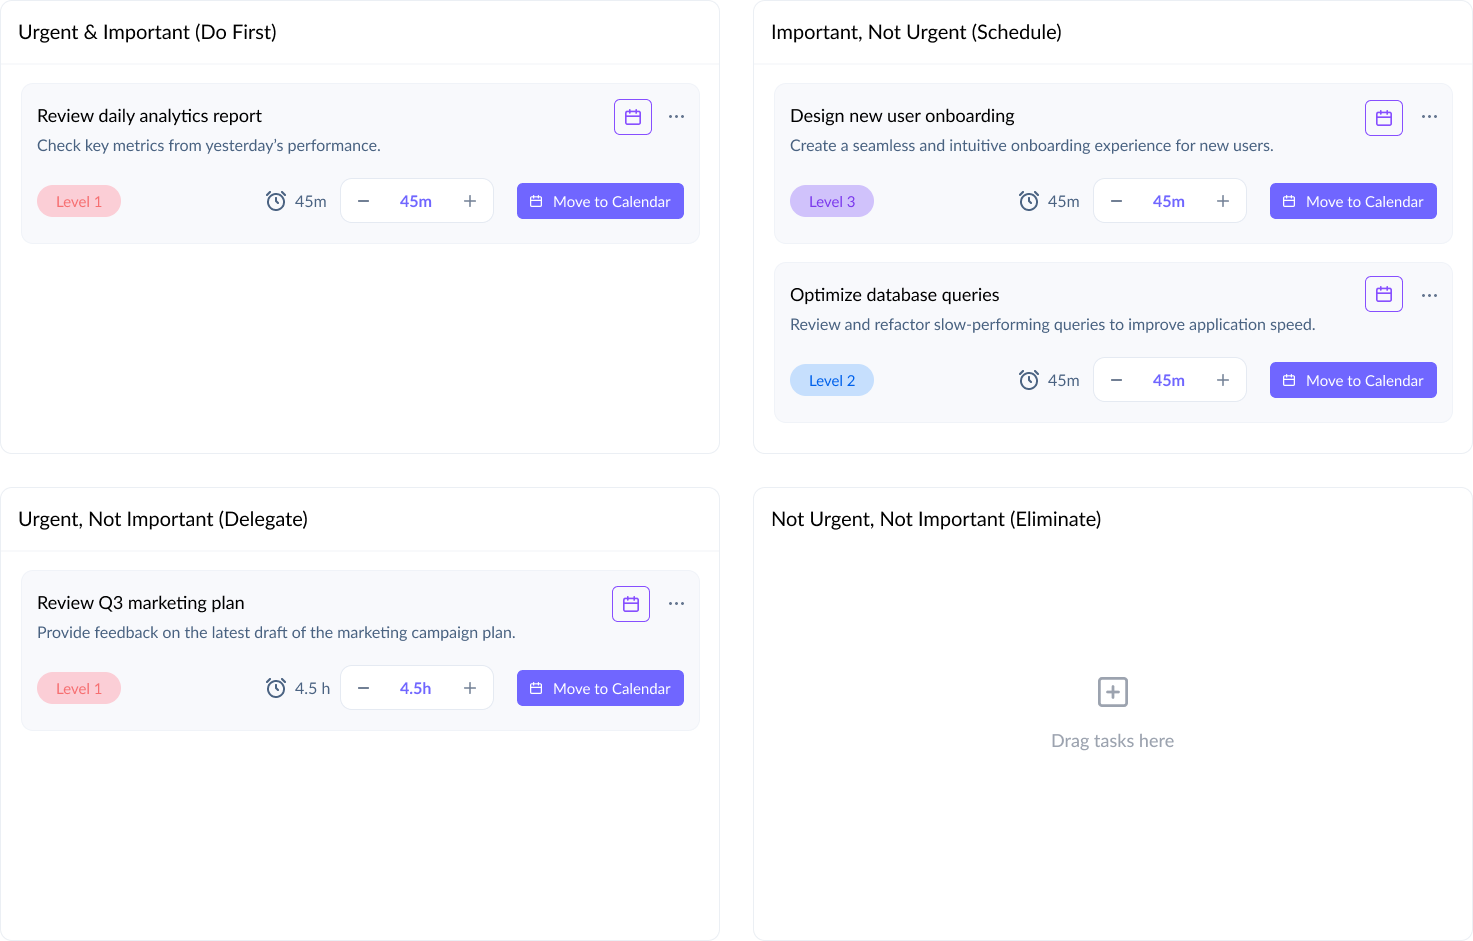Image resolution: width=1473 pixels, height=941 pixels.
Task: Click Level 3 badge on Design new user onboarding
Action: click(x=832, y=201)
